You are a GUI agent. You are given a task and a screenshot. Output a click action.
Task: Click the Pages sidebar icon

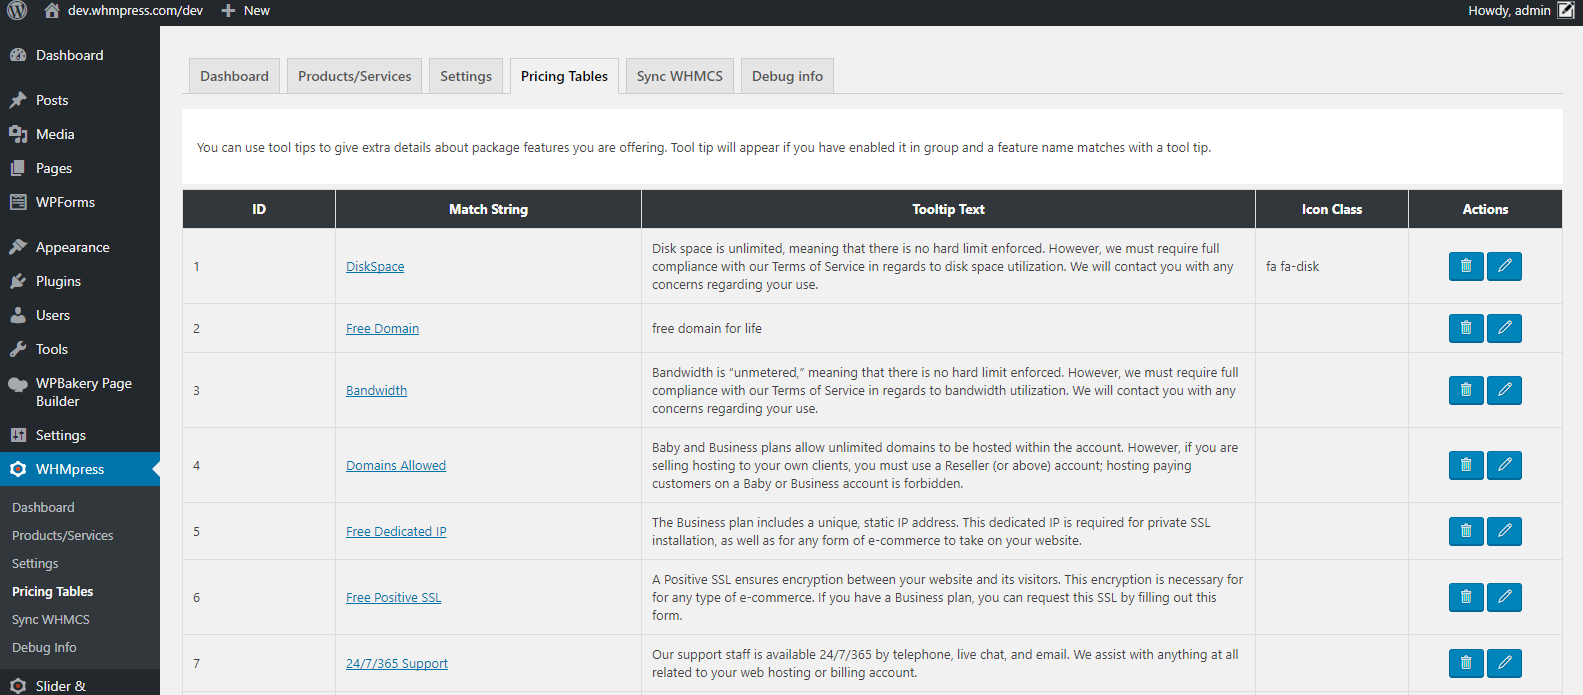pos(18,168)
